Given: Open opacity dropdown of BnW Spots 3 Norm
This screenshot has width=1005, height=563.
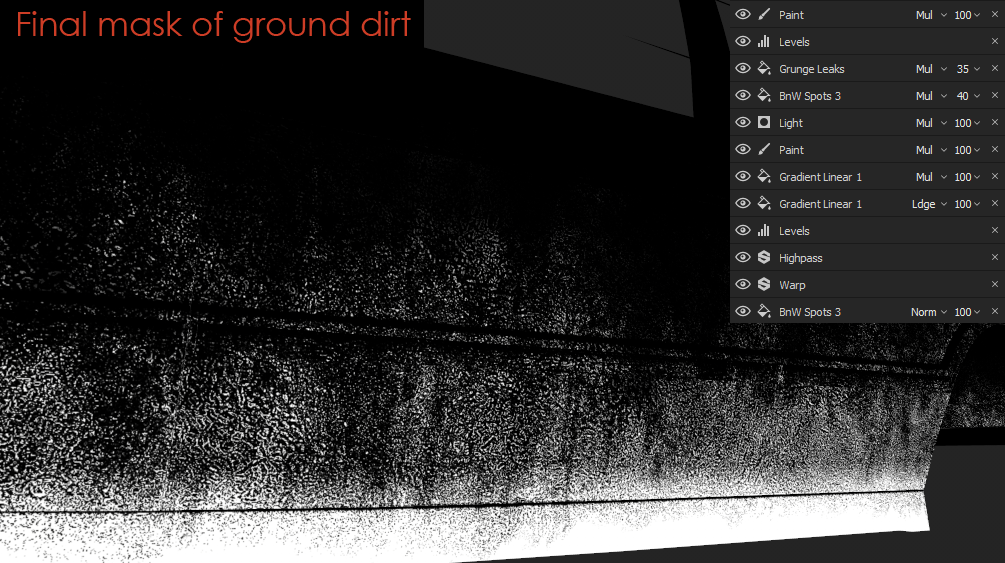Looking at the screenshot, I should click(x=967, y=312).
